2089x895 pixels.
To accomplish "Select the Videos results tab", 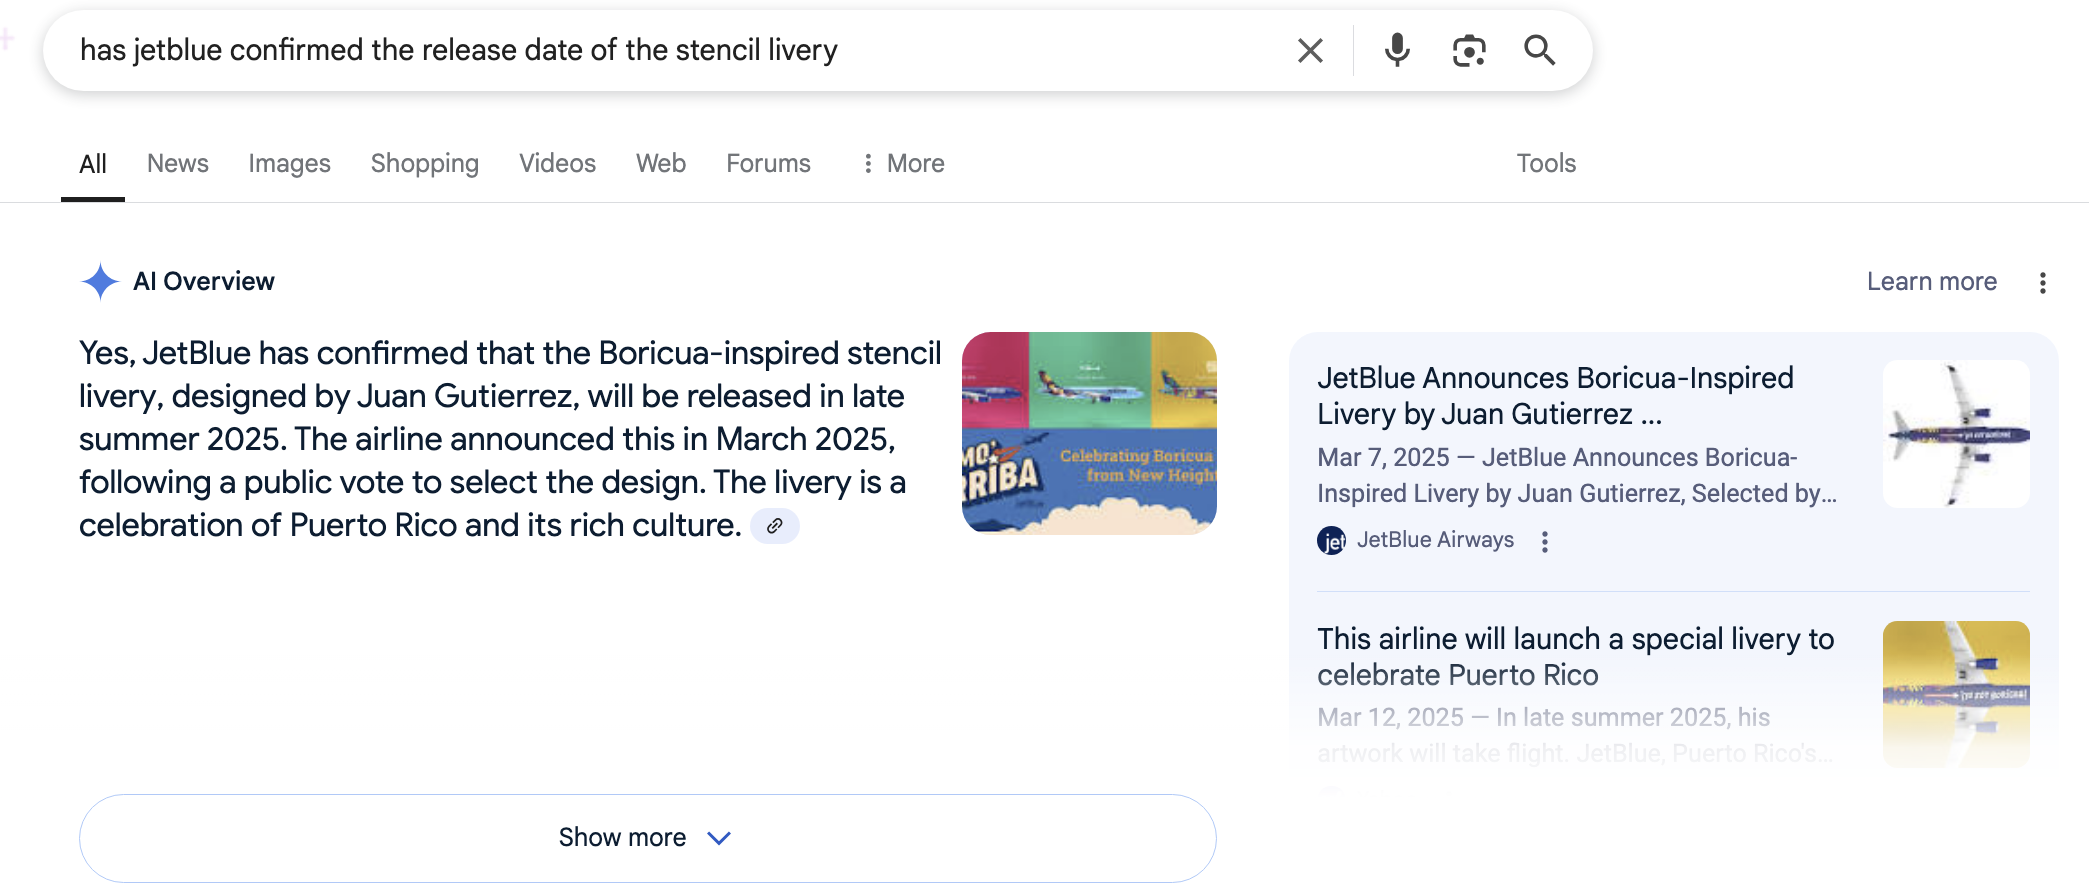I will coord(557,163).
